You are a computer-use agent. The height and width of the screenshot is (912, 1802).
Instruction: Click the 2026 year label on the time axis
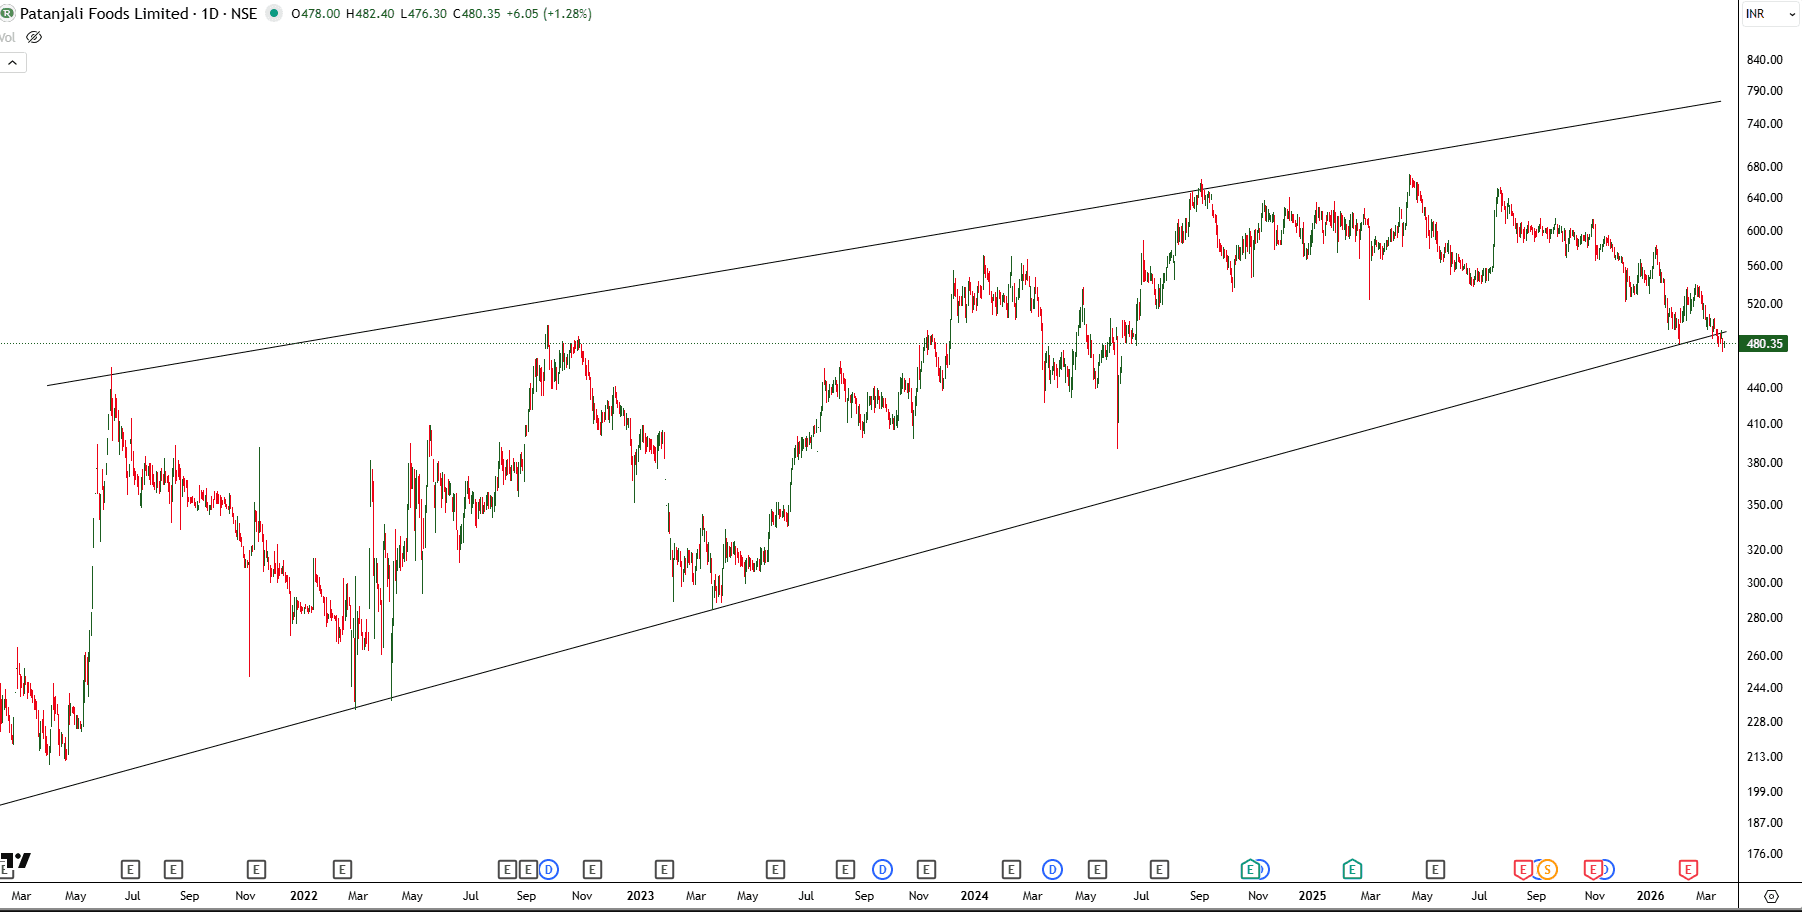coord(1650,896)
